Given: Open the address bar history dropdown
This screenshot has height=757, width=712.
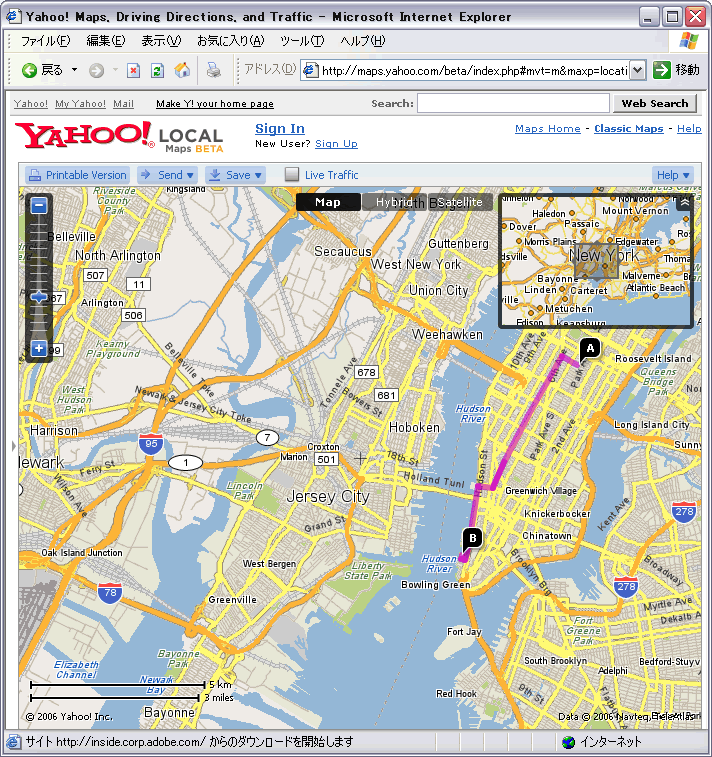Looking at the screenshot, I should (x=638, y=70).
